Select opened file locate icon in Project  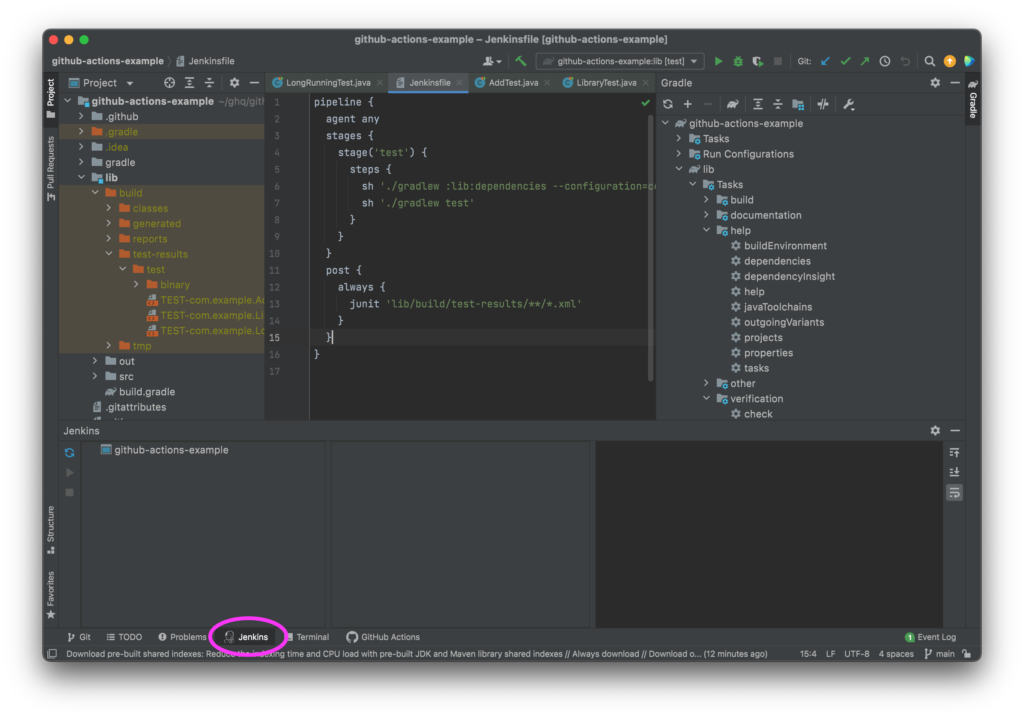(x=169, y=83)
